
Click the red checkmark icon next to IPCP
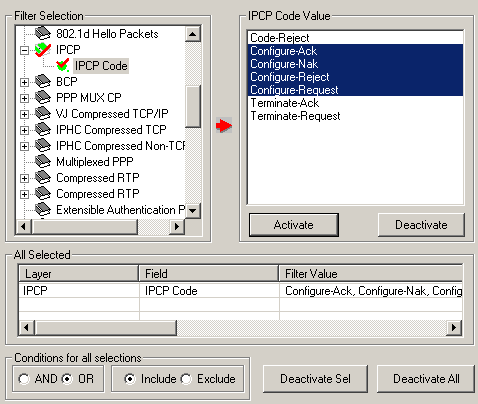(43, 50)
